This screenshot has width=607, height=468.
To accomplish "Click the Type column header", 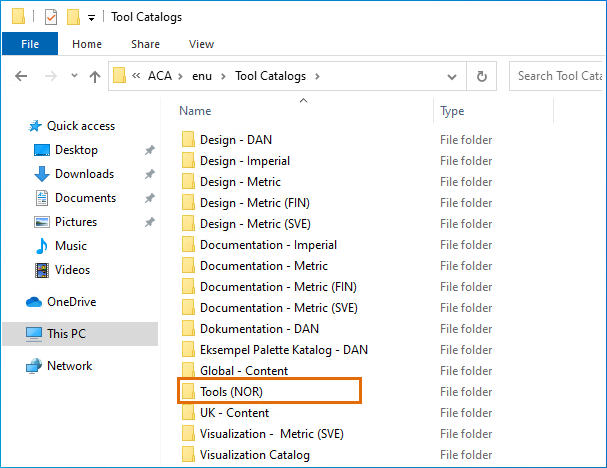I will (x=452, y=111).
